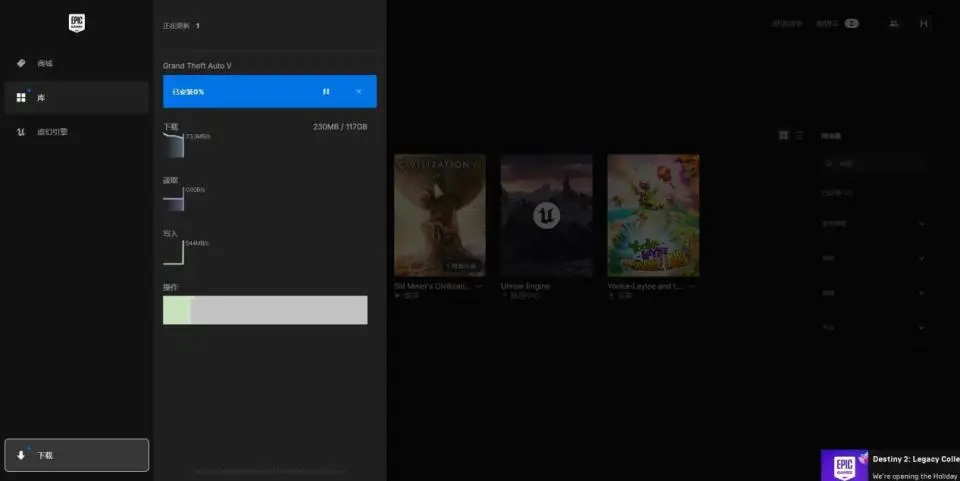Click the installing count header text
This screenshot has width=960, height=481.
click(181, 26)
